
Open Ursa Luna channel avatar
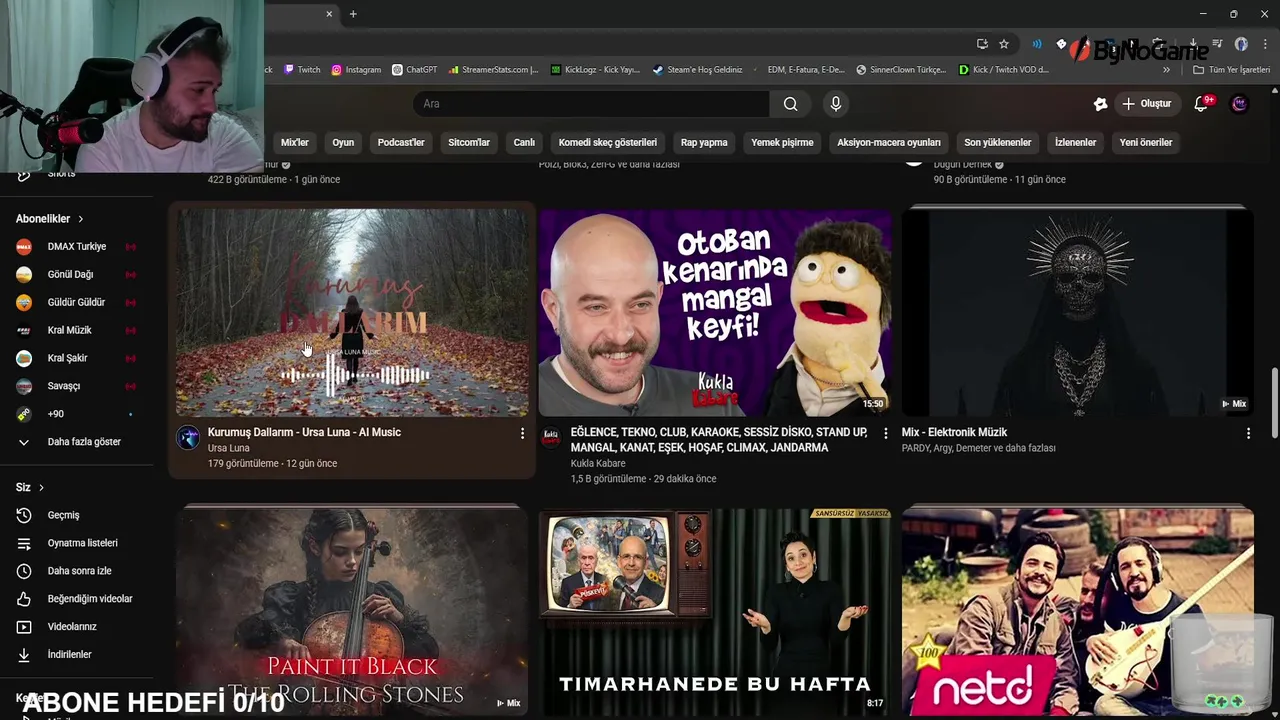click(188, 438)
